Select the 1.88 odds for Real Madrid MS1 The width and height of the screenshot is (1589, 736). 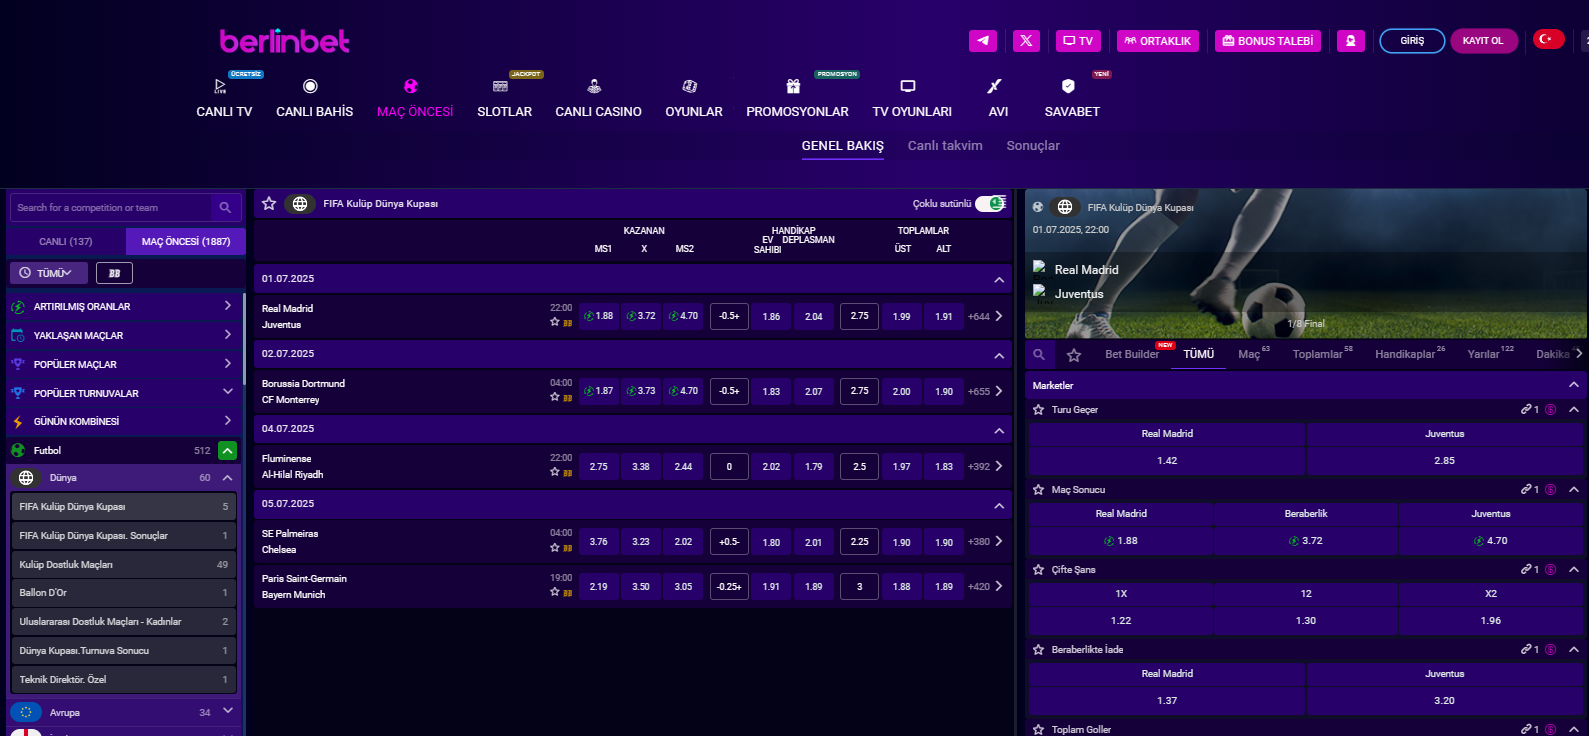(x=599, y=316)
